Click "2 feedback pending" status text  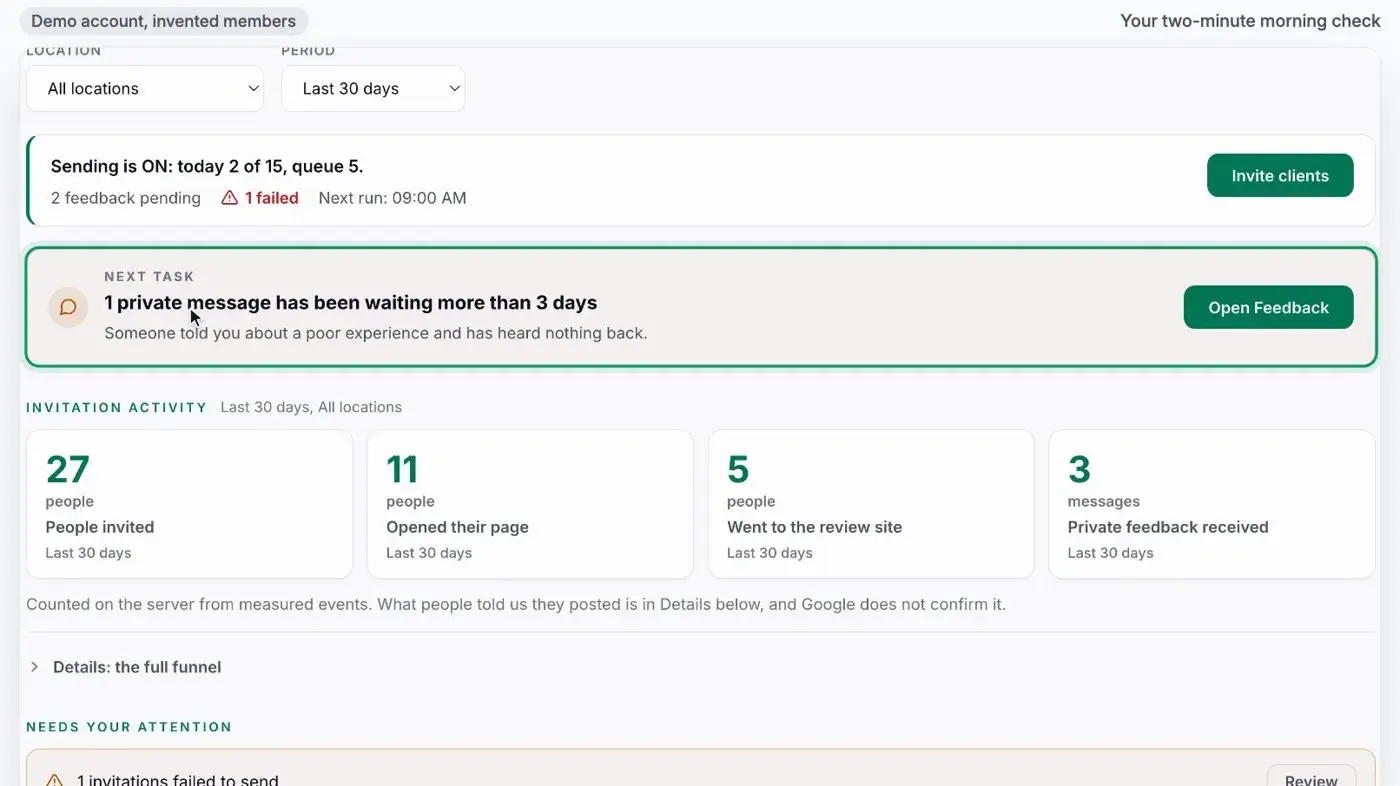126,198
